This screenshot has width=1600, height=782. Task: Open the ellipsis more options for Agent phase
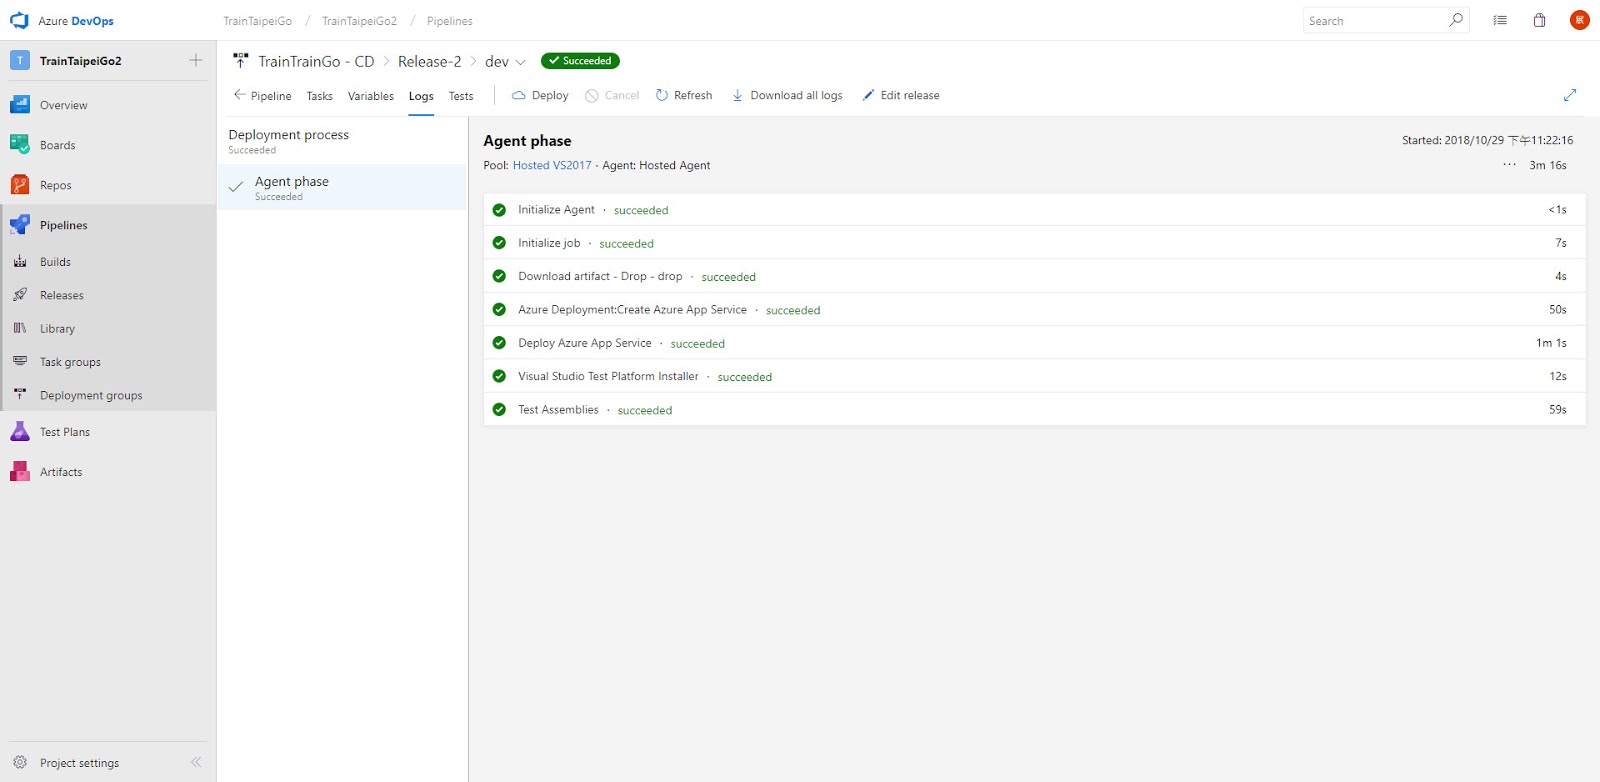coord(1509,165)
